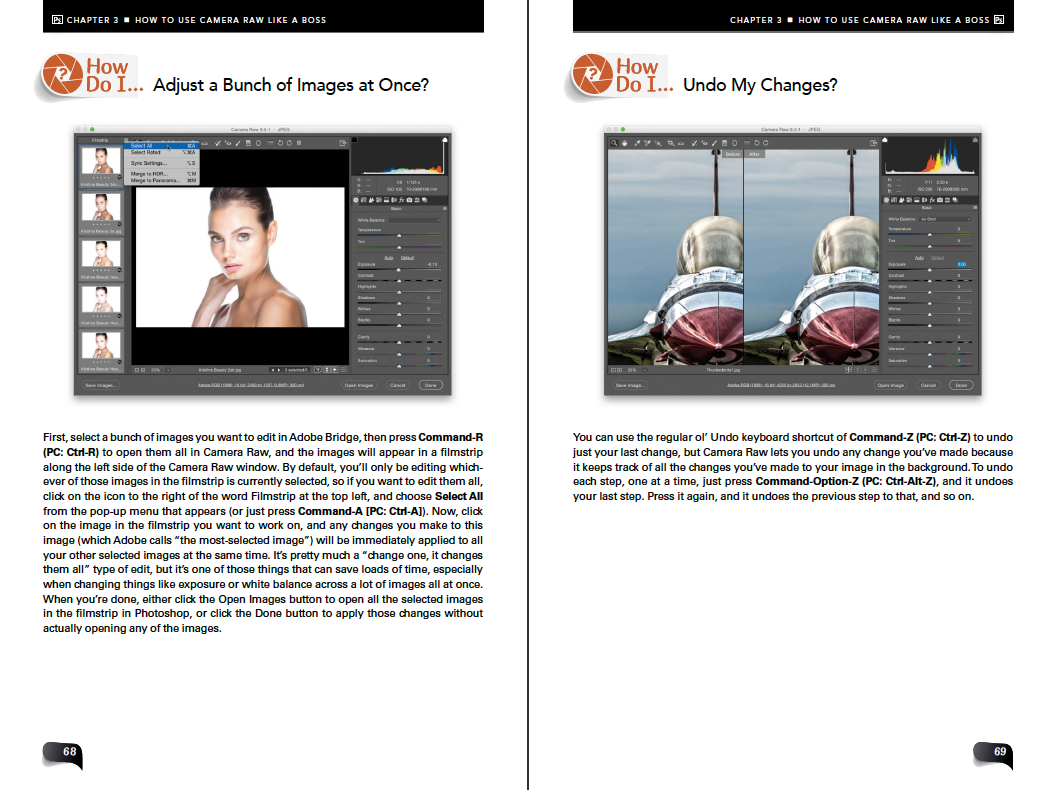This screenshot has height=790, width=1056.
Task: Select the Zoom tool in the jet photo window
Action: click(614, 143)
